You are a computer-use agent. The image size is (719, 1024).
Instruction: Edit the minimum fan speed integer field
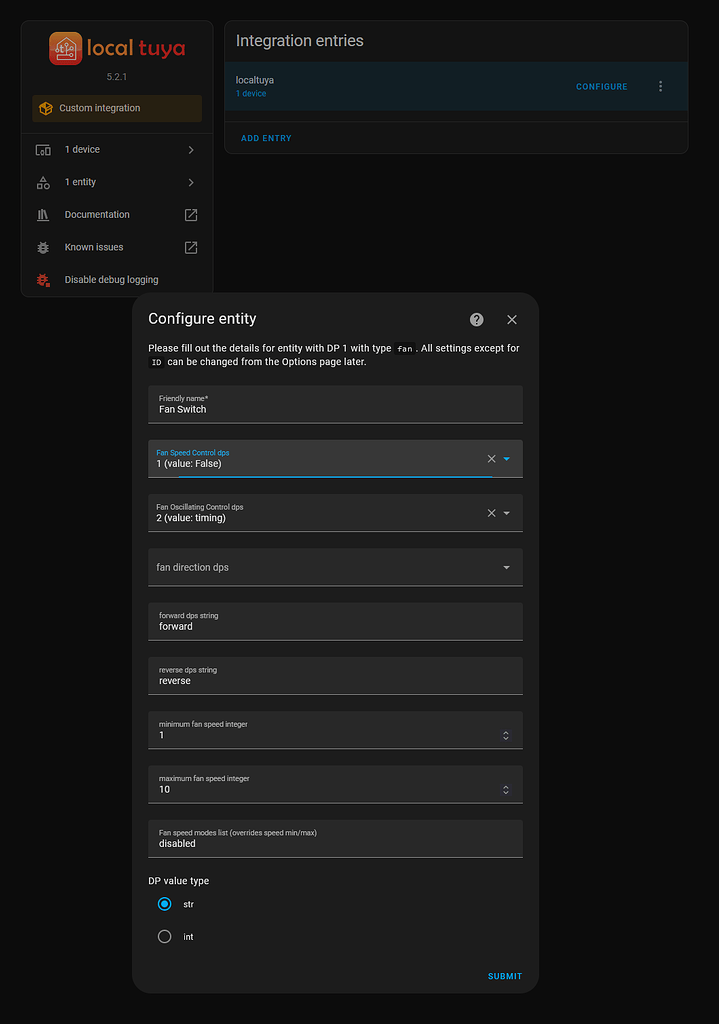pyautogui.click(x=336, y=730)
